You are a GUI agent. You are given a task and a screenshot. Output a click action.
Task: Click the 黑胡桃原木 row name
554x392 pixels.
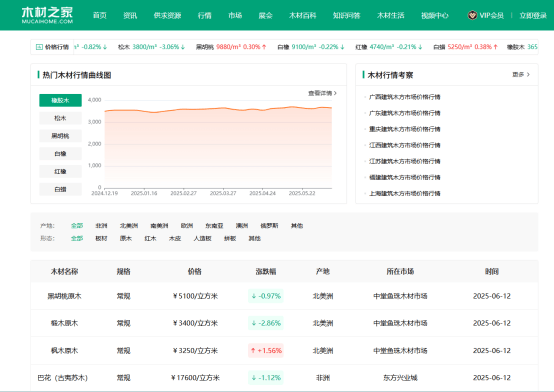tap(64, 296)
